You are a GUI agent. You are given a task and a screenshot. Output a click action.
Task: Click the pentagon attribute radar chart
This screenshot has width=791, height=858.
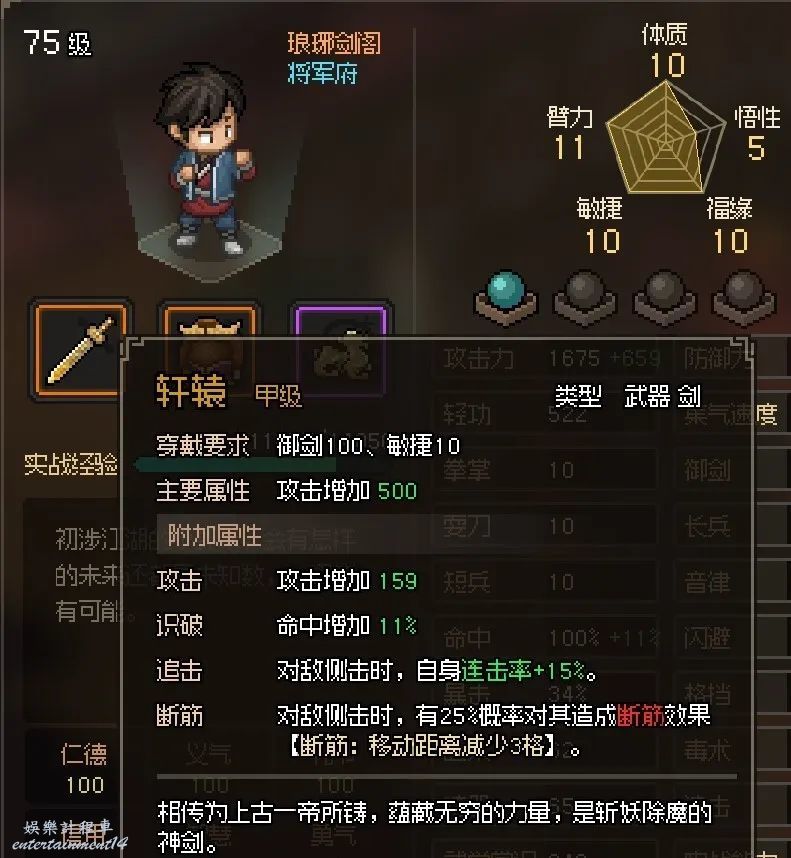pos(665,138)
